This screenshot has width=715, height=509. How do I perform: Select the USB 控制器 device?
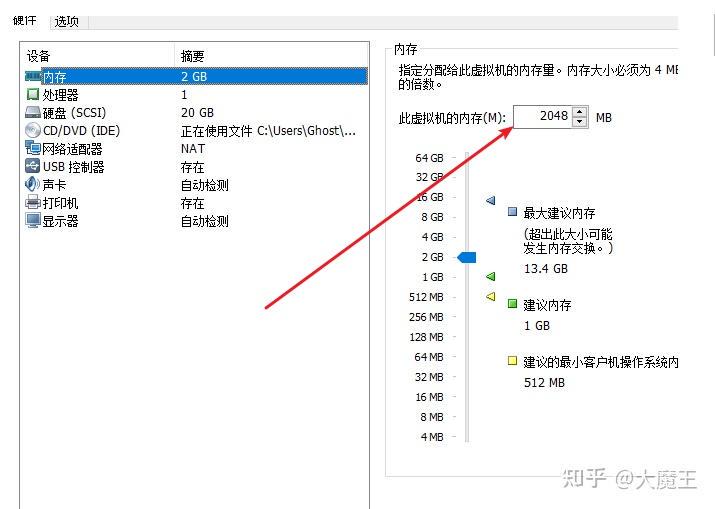pyautogui.click(x=196, y=167)
